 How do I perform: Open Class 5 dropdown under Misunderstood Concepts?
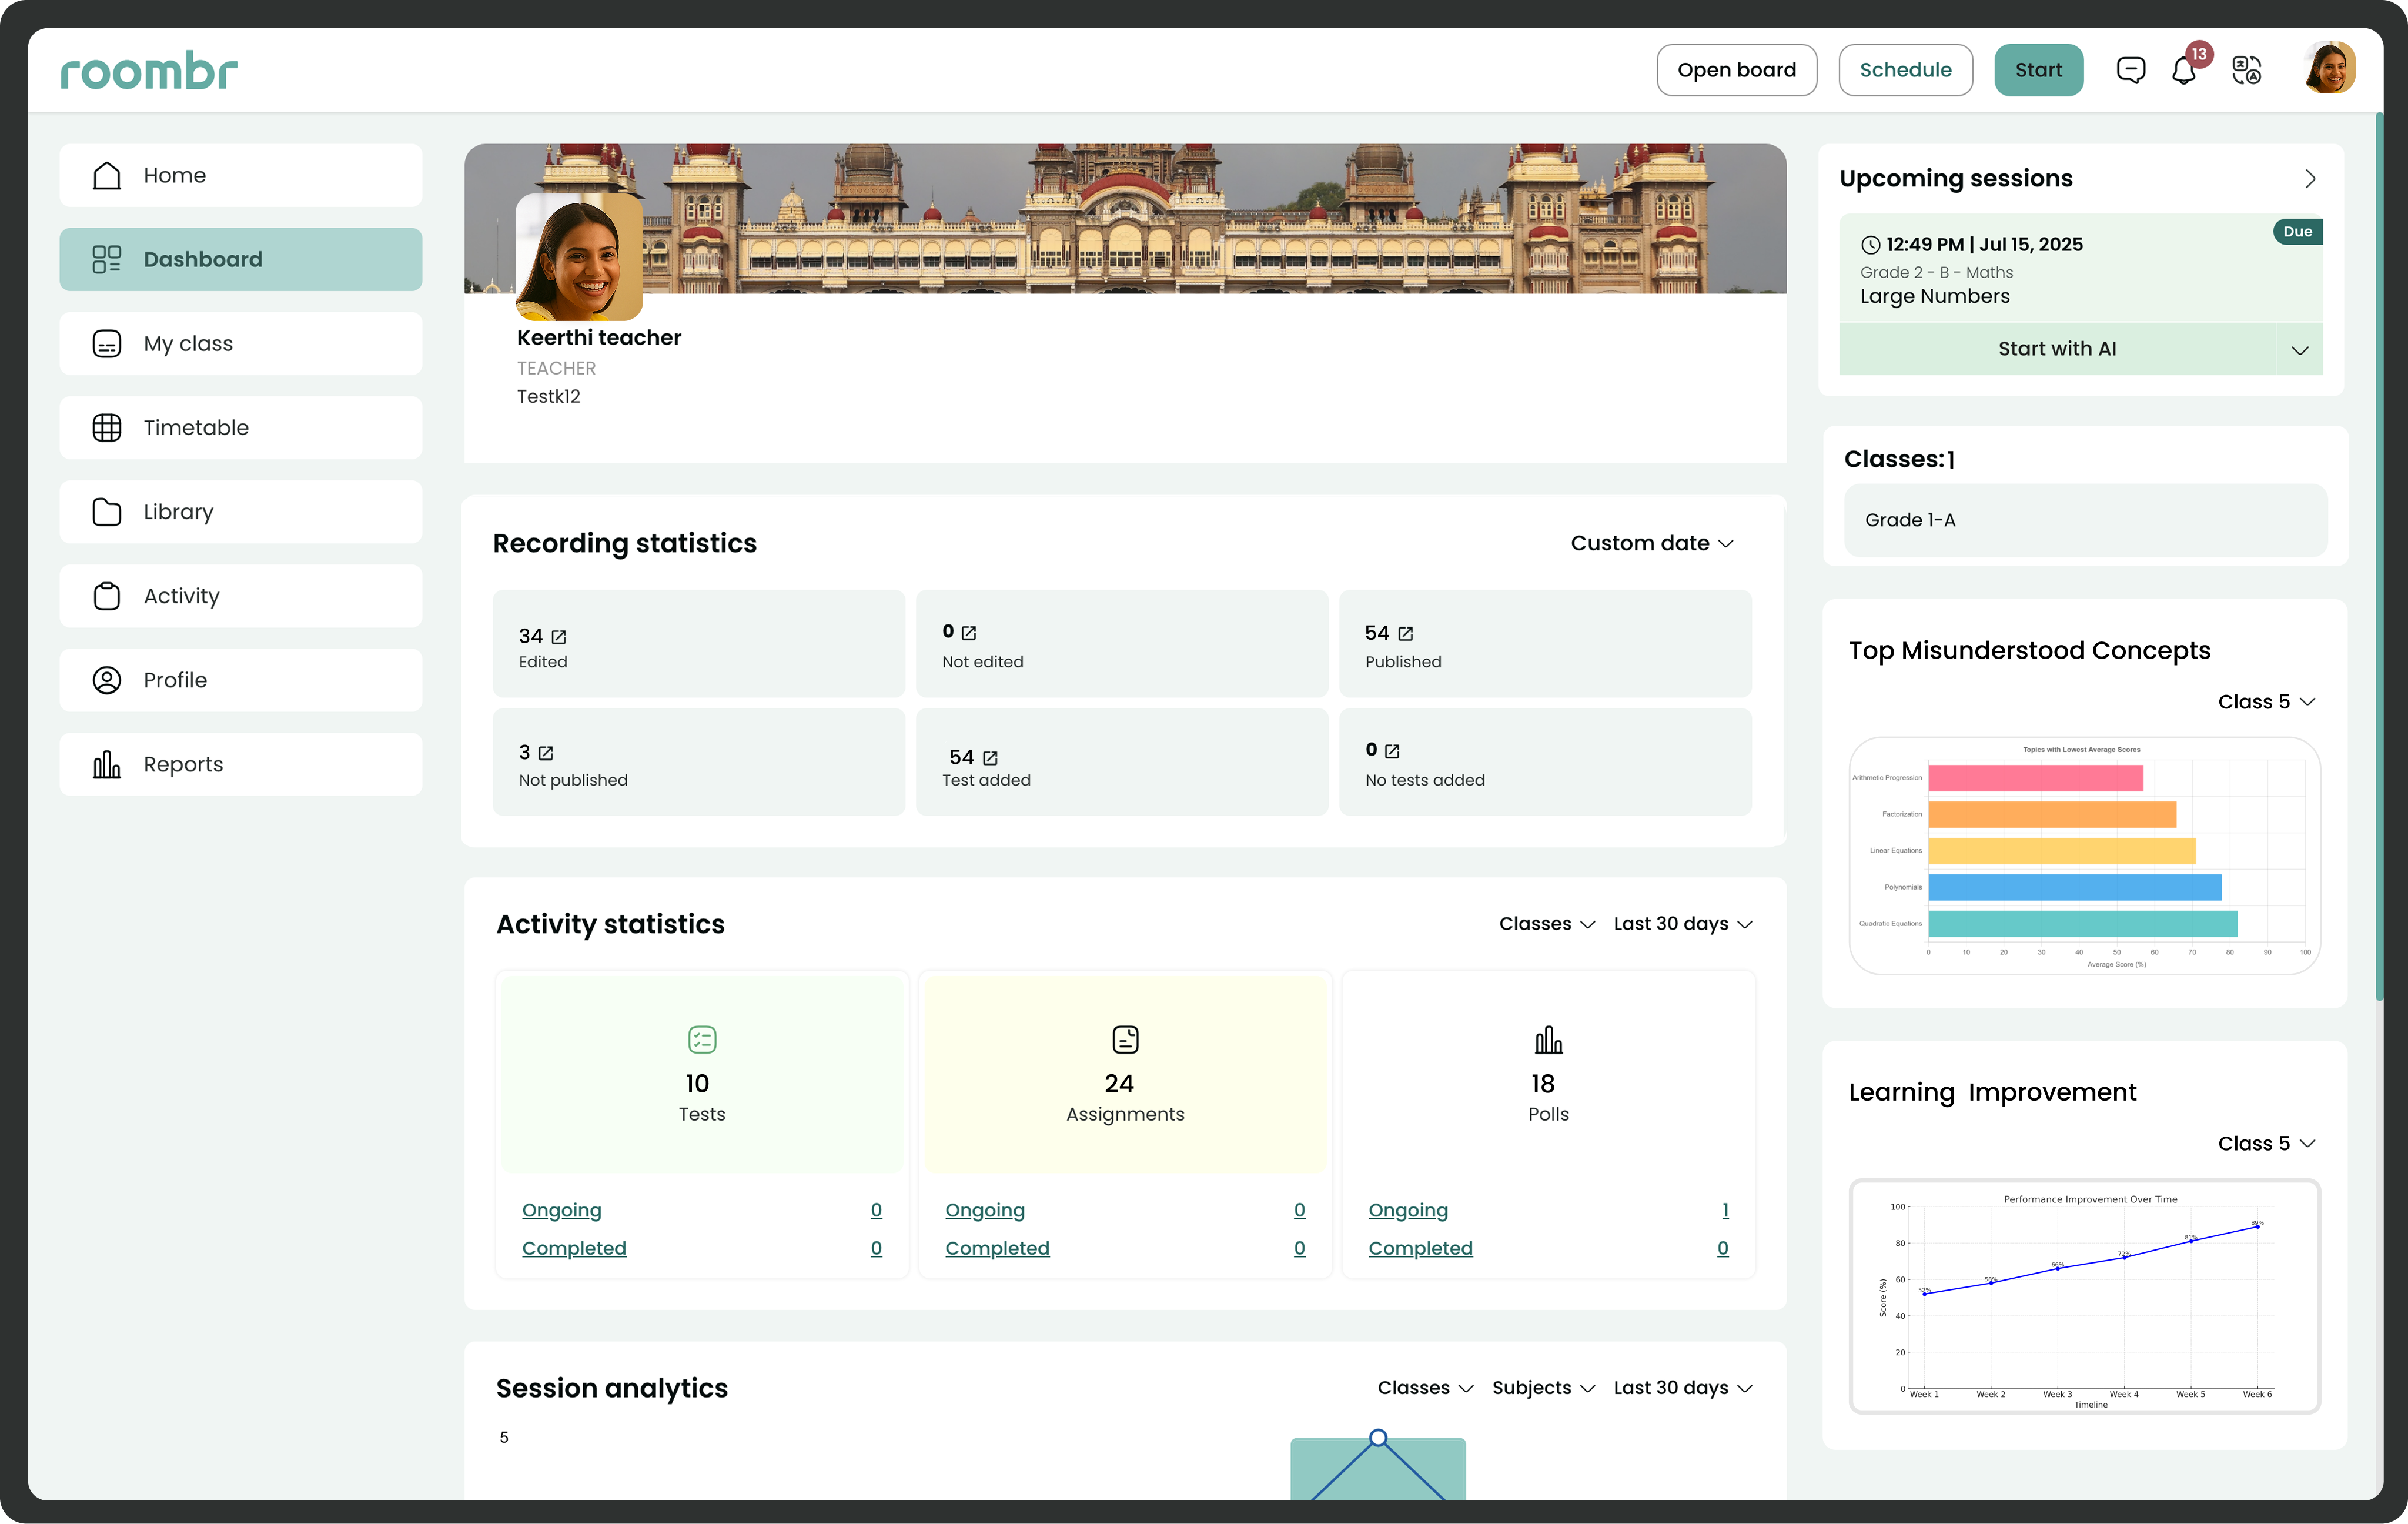point(2265,702)
